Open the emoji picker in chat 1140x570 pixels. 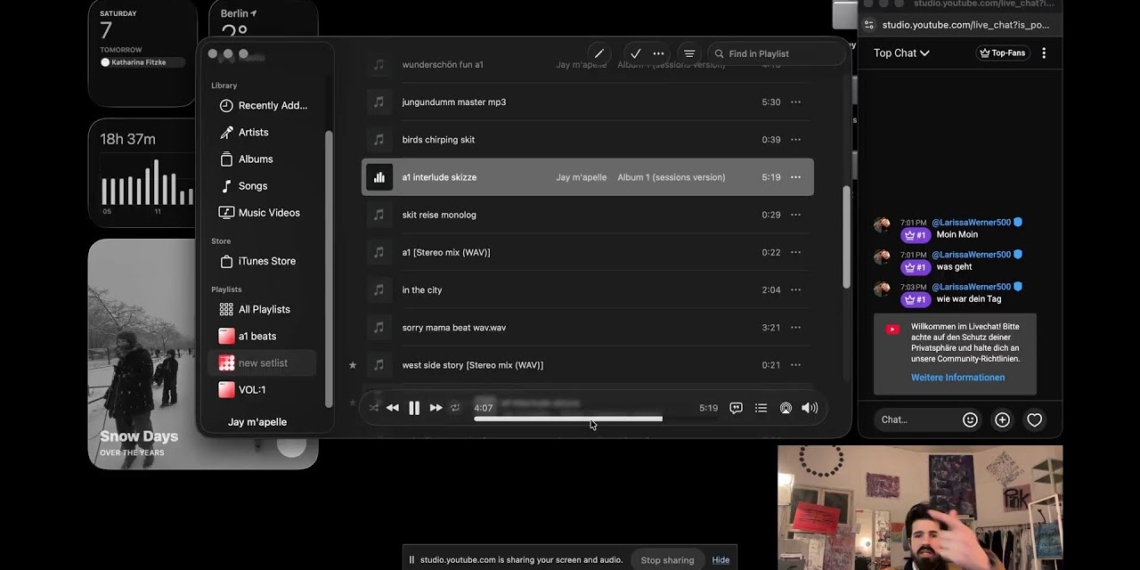point(970,420)
